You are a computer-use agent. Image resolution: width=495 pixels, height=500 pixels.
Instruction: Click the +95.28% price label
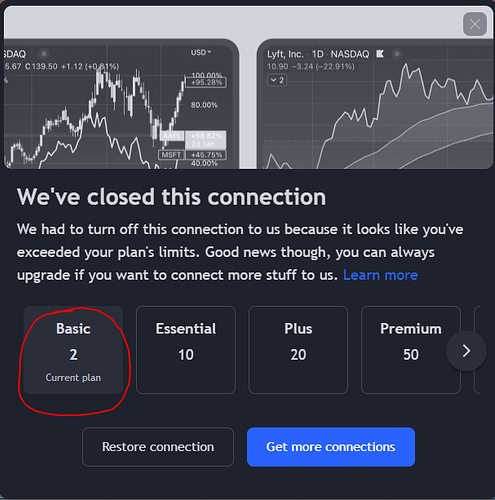[x=206, y=82]
